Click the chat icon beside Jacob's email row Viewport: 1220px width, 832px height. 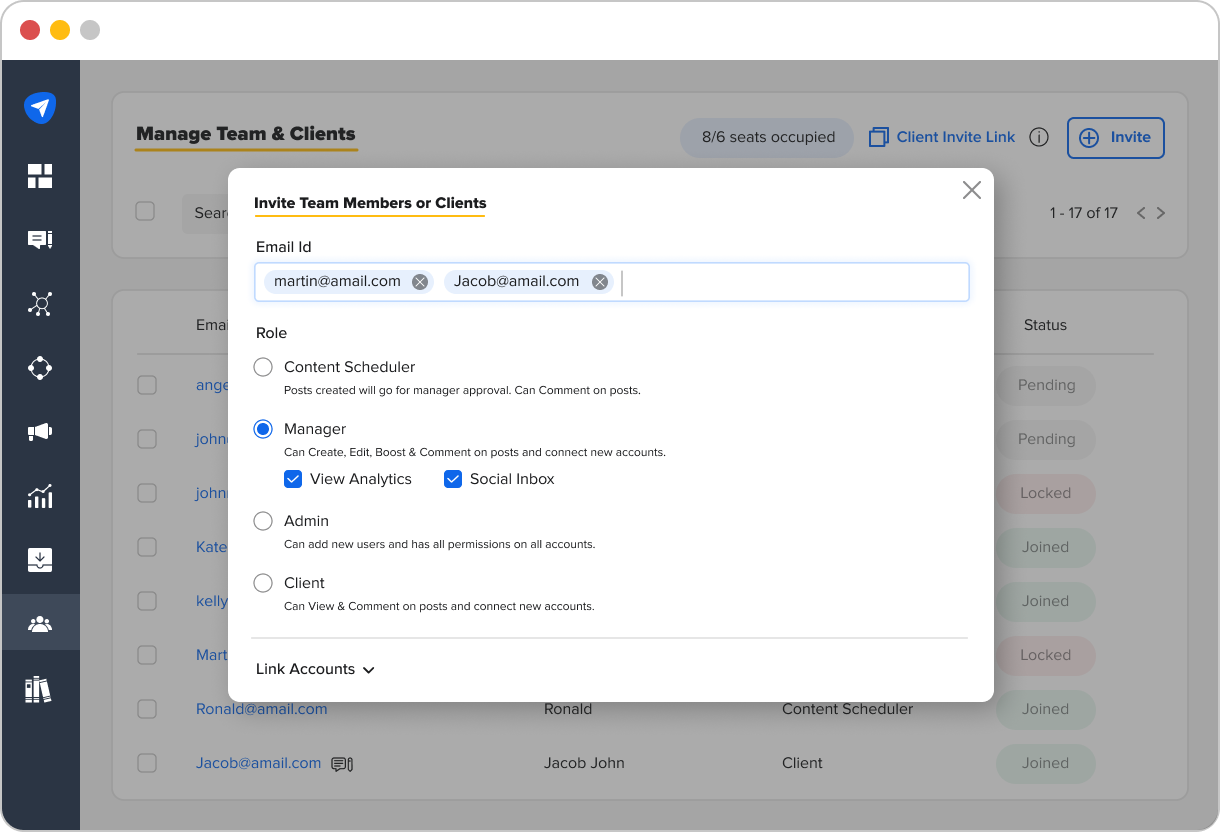341,763
